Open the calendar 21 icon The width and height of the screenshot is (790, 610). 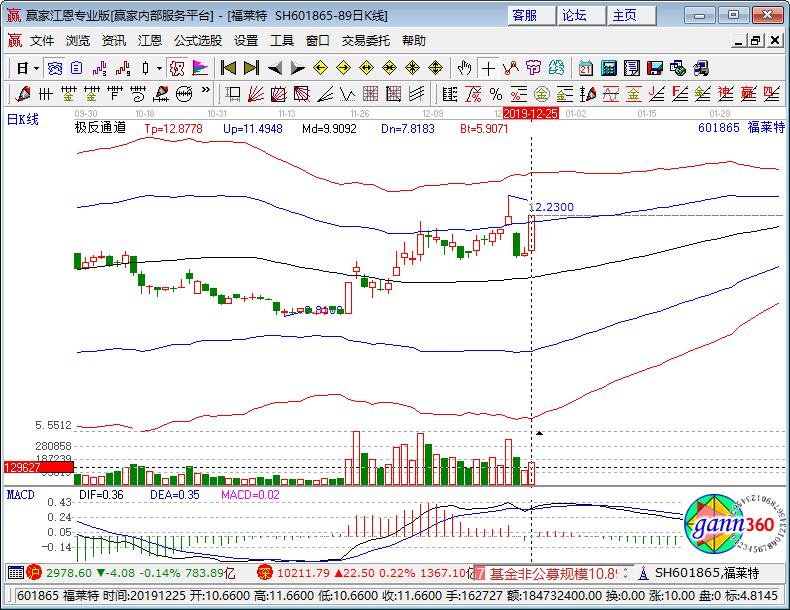pyautogui.click(x=585, y=68)
